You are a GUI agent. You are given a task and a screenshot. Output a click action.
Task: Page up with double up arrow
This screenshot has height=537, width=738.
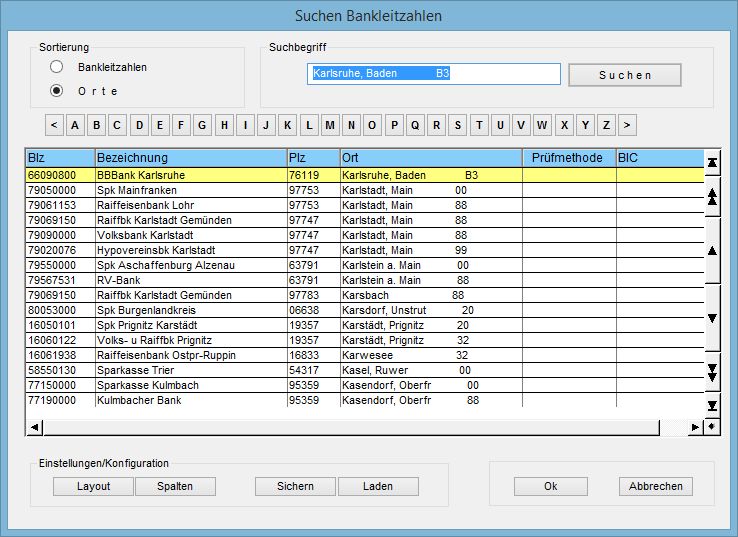[712, 197]
